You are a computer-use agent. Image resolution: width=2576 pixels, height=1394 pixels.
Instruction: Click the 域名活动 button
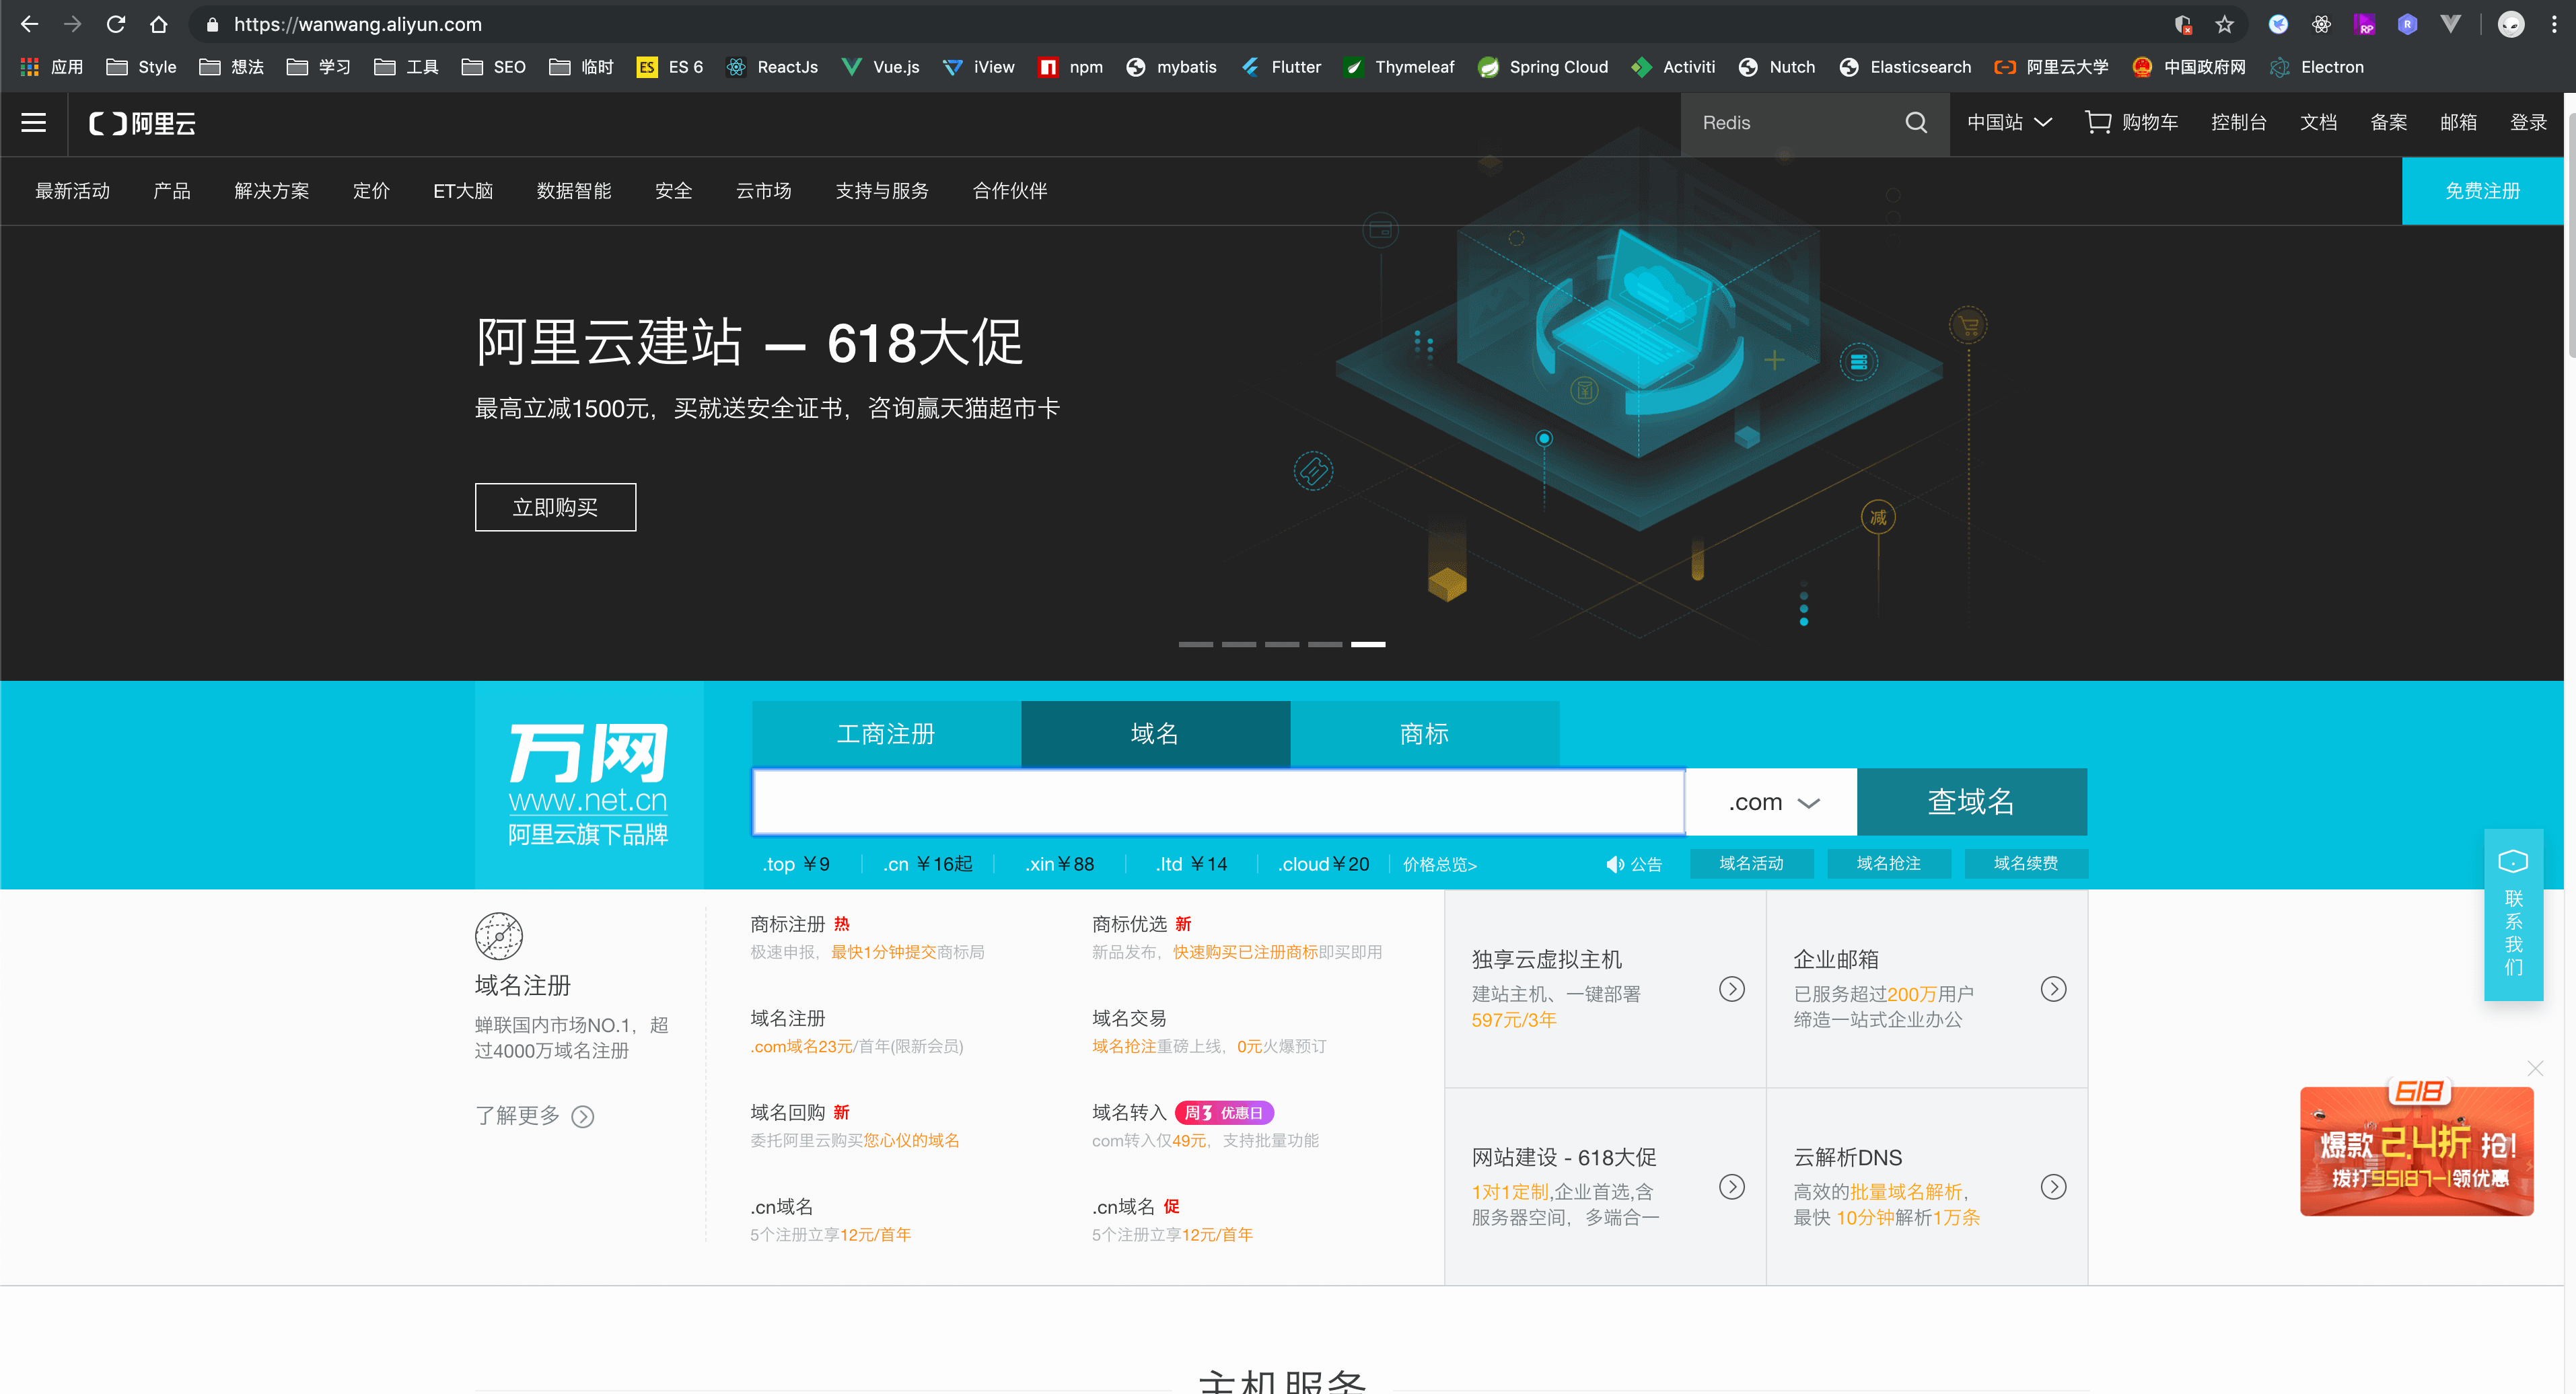click(x=1751, y=863)
